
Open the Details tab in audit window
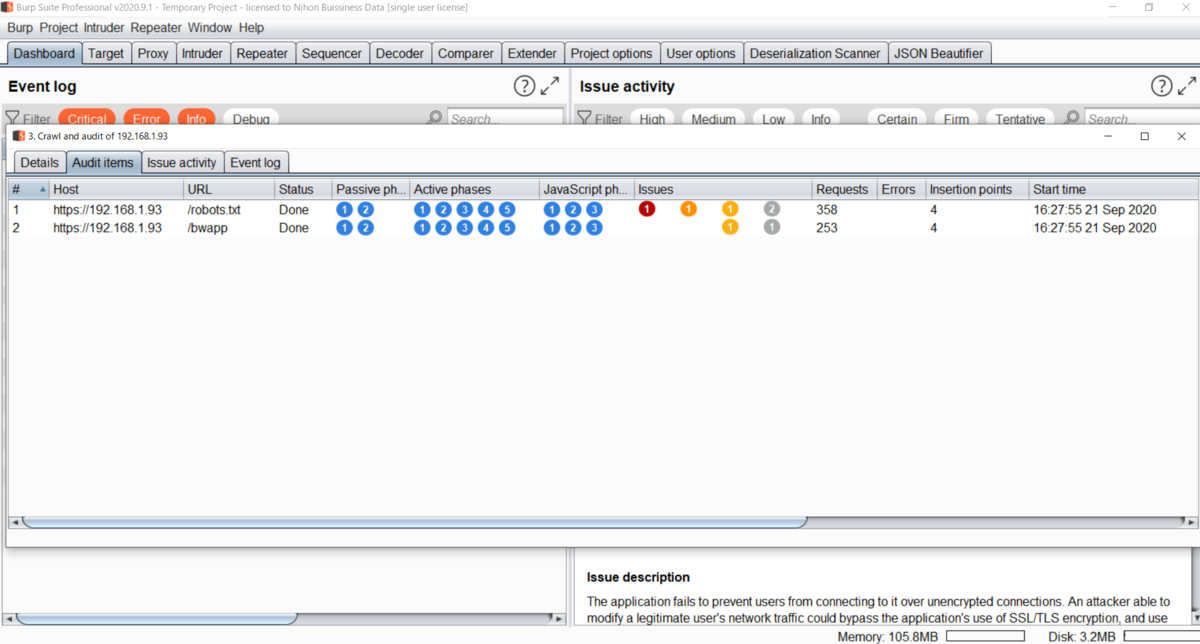(40, 162)
